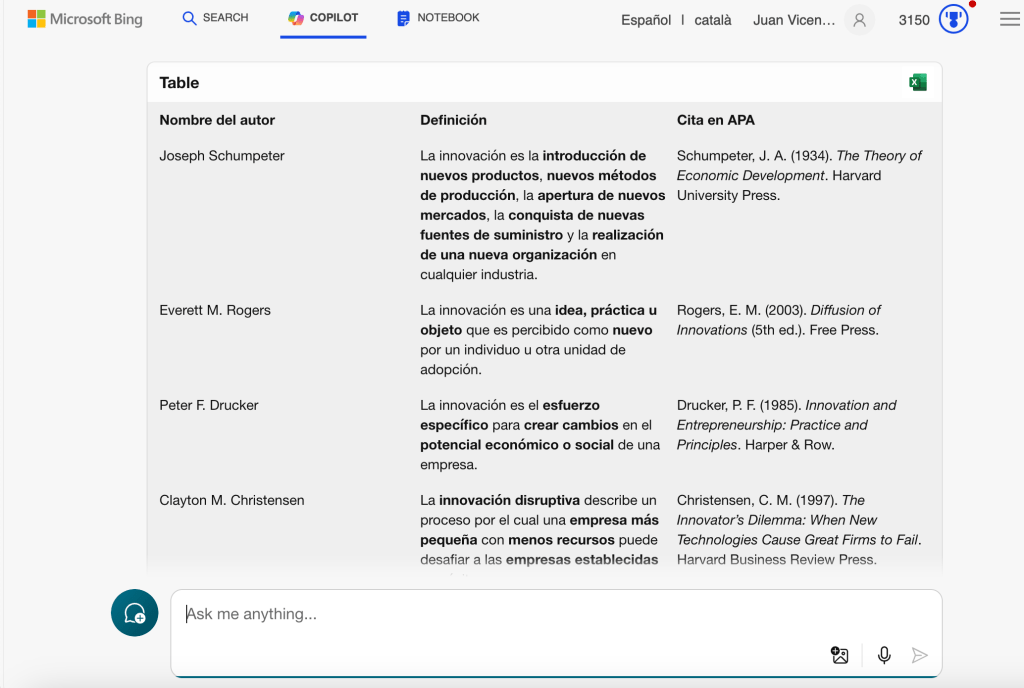1024x688 pixels.
Task: Start a new topic with the teal button
Action: click(x=134, y=613)
